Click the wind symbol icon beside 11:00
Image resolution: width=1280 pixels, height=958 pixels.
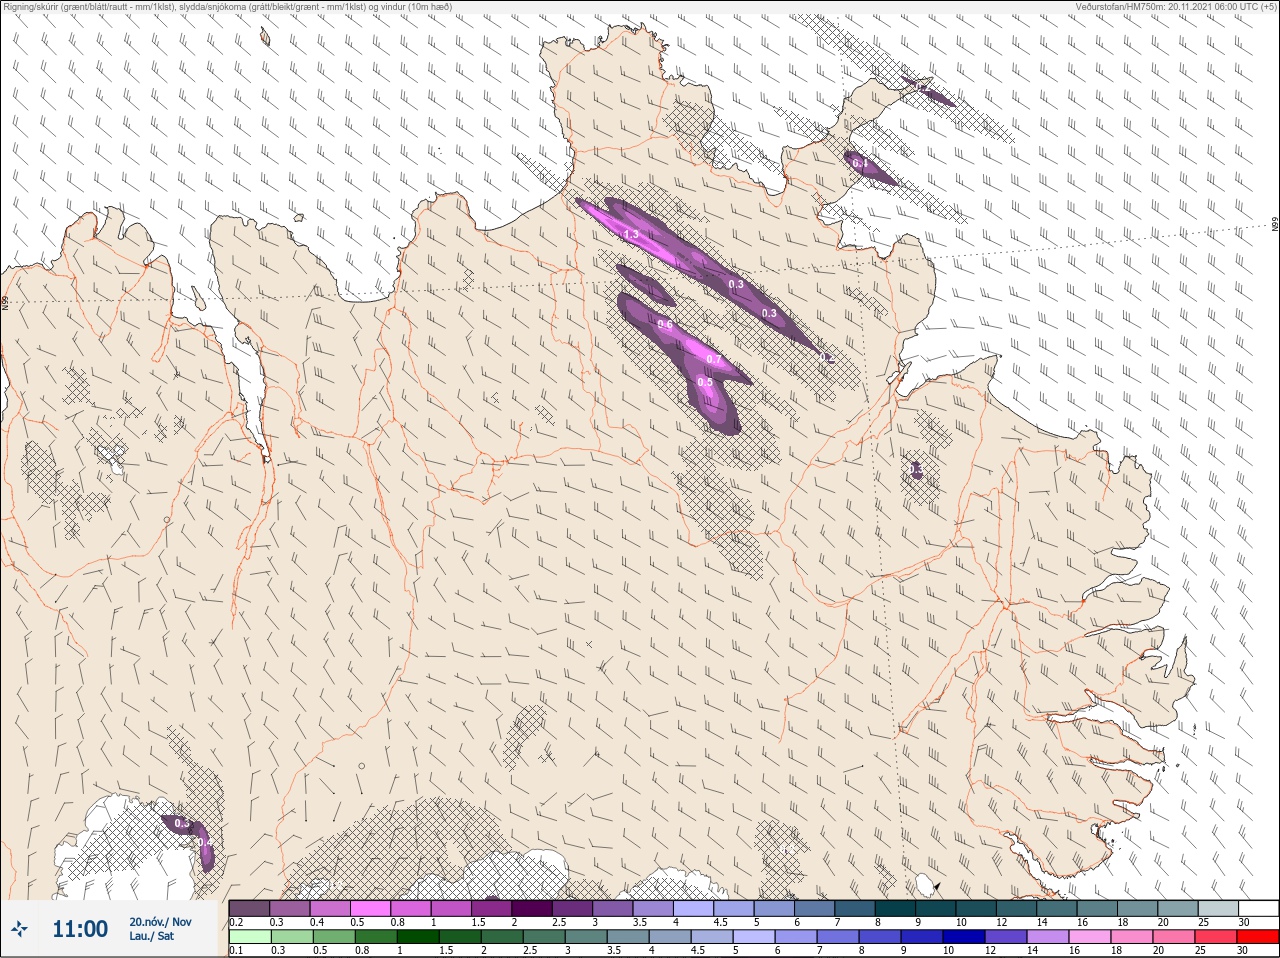click(x=19, y=929)
